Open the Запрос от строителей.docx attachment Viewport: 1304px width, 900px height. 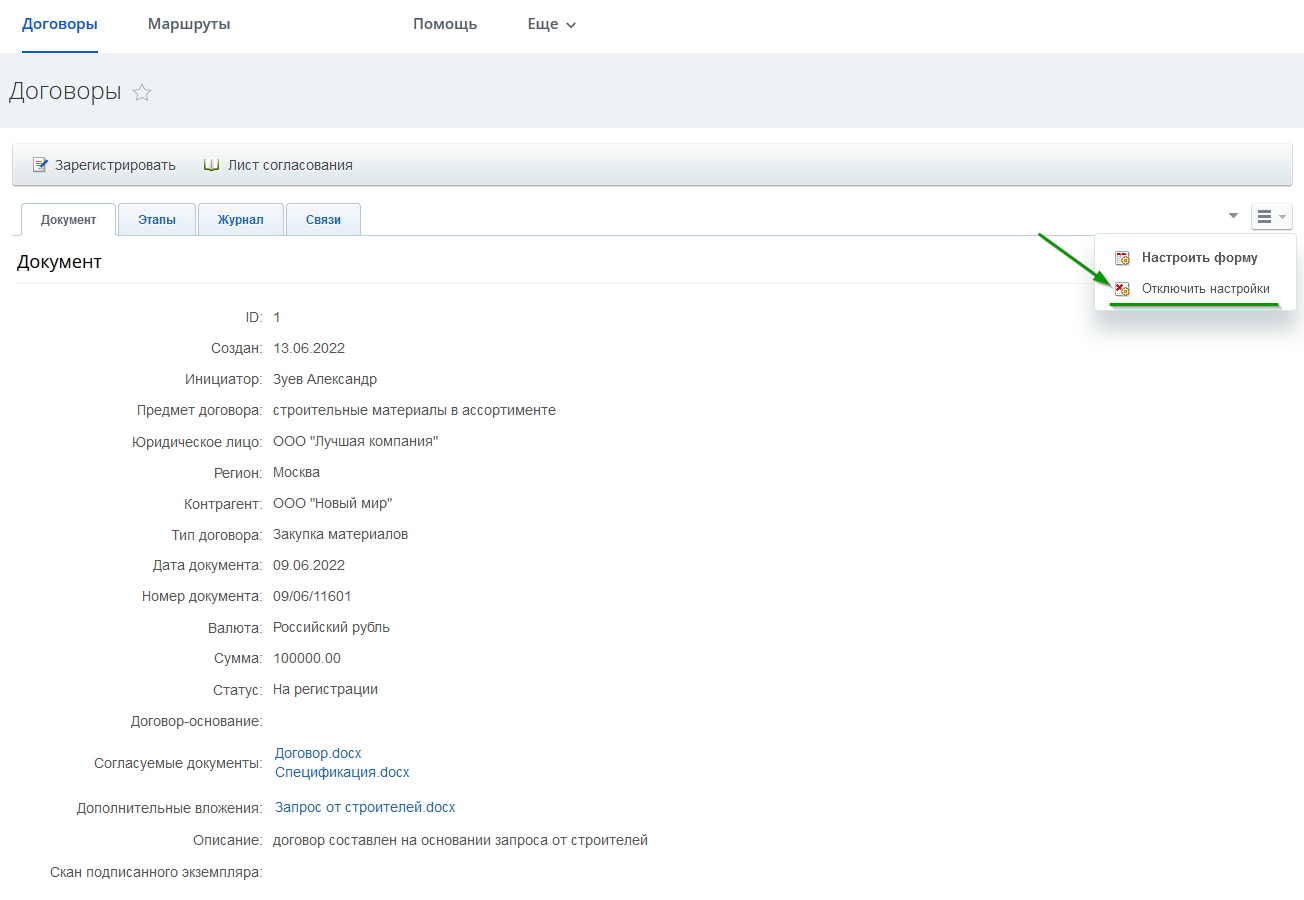point(365,807)
